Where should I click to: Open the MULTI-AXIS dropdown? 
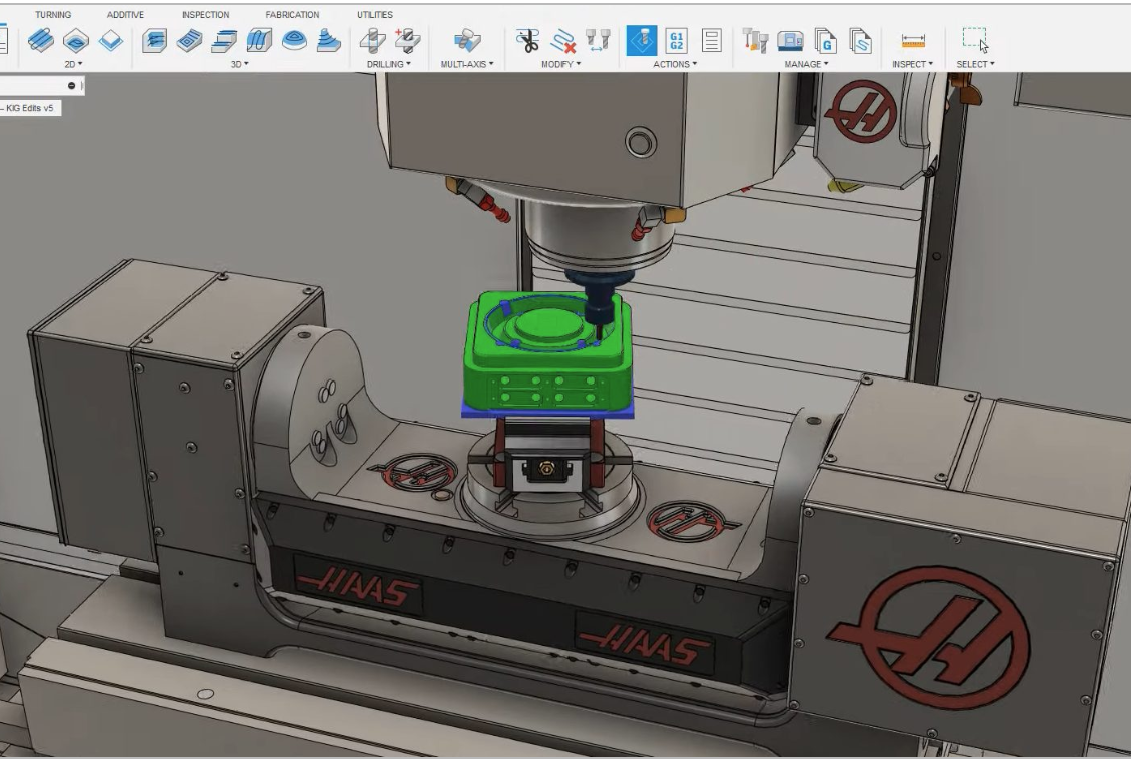tap(467, 64)
